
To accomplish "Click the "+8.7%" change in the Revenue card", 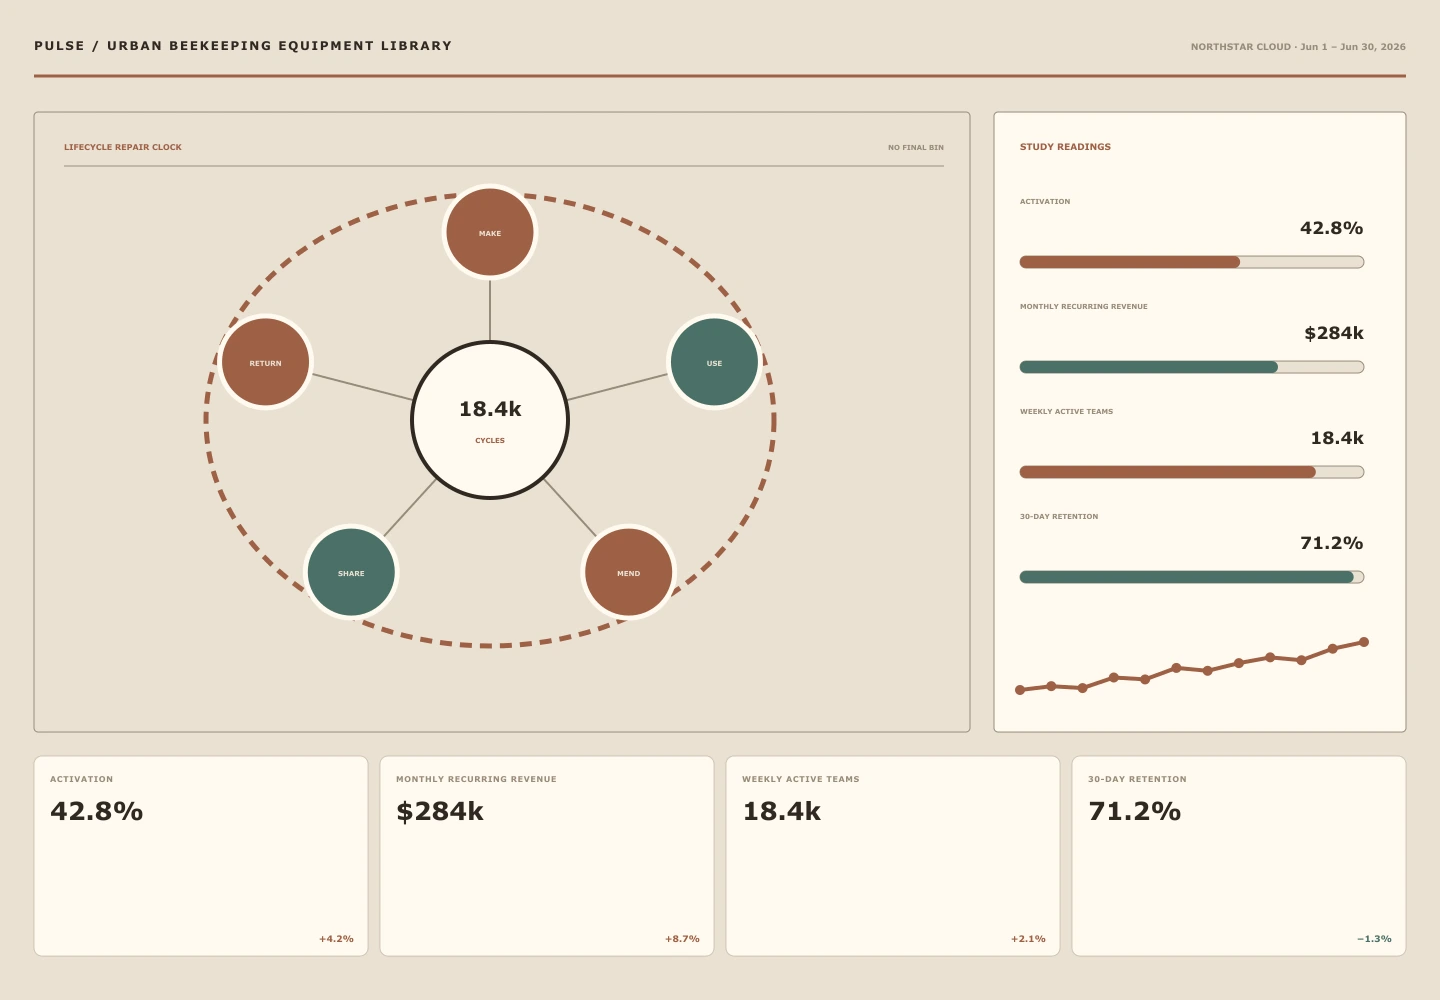I will click(x=682, y=939).
